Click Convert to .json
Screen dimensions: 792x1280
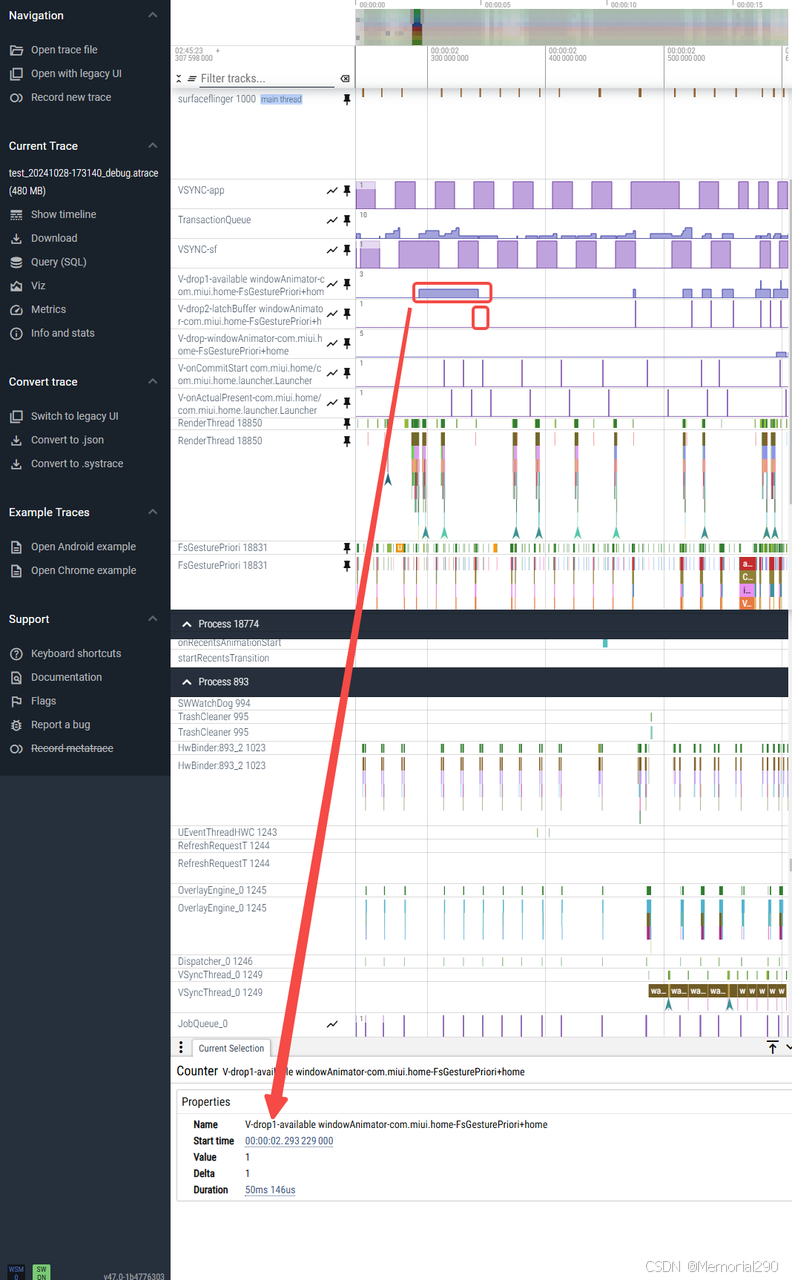pyautogui.click(x=67, y=440)
